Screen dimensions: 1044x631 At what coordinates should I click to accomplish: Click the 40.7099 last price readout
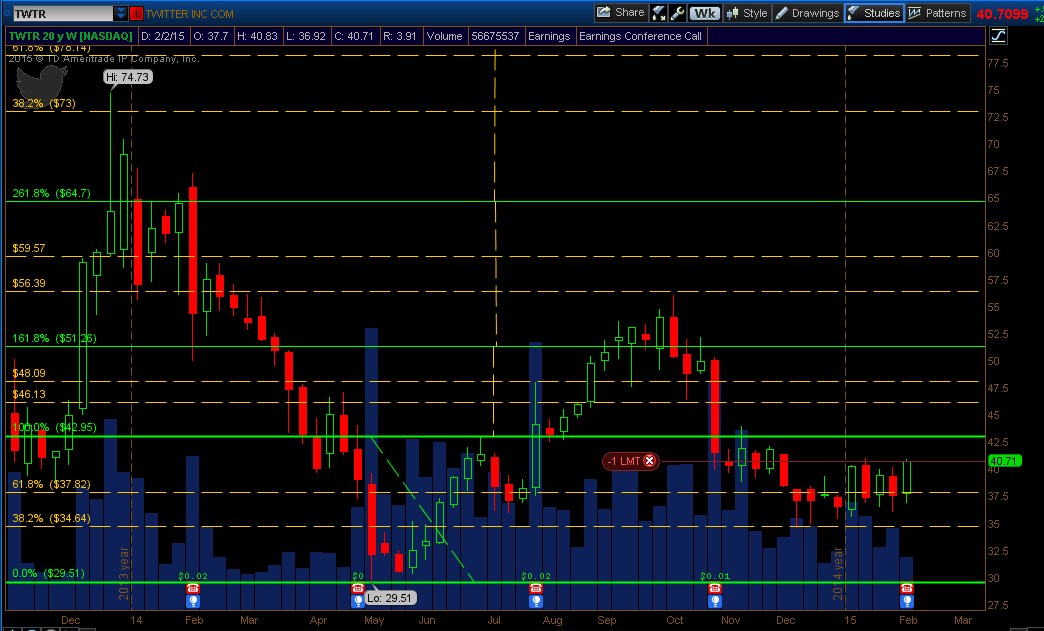[x=1002, y=13]
